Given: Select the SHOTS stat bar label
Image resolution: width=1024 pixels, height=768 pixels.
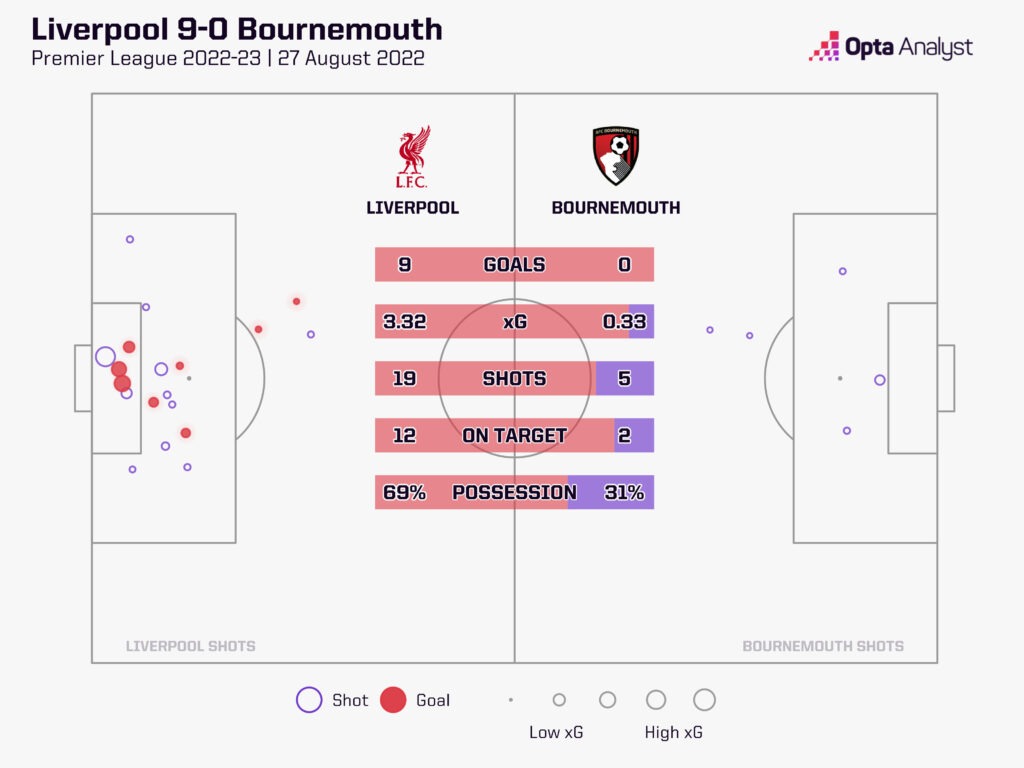Looking at the screenshot, I should [x=514, y=379].
